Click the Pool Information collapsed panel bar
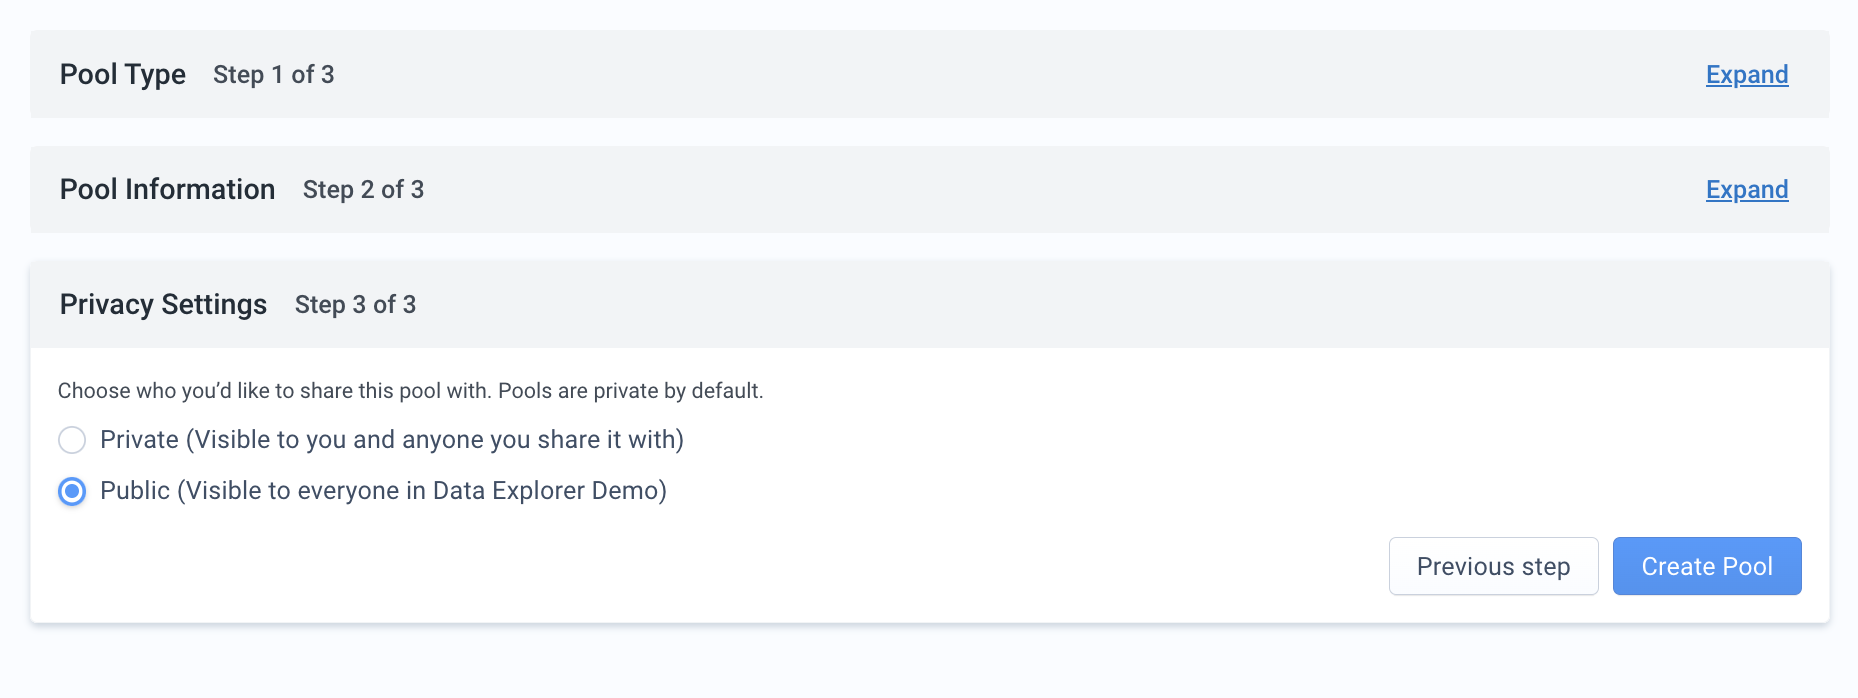This screenshot has height=698, width=1858. point(930,189)
